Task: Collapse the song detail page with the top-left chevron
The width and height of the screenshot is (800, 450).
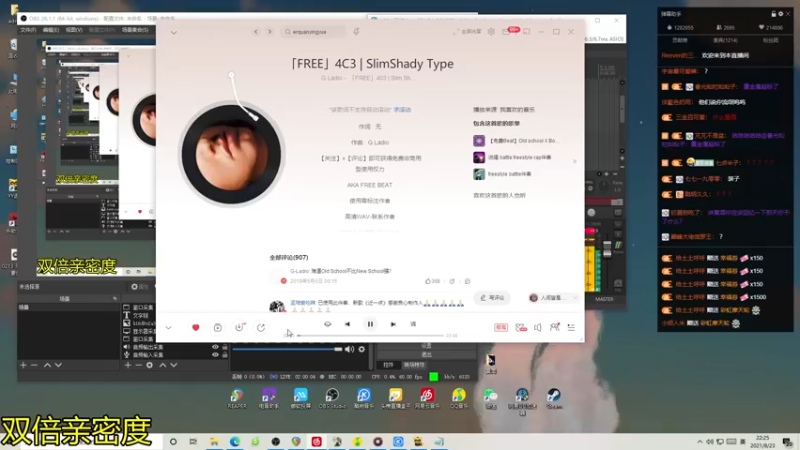Action: [x=174, y=33]
